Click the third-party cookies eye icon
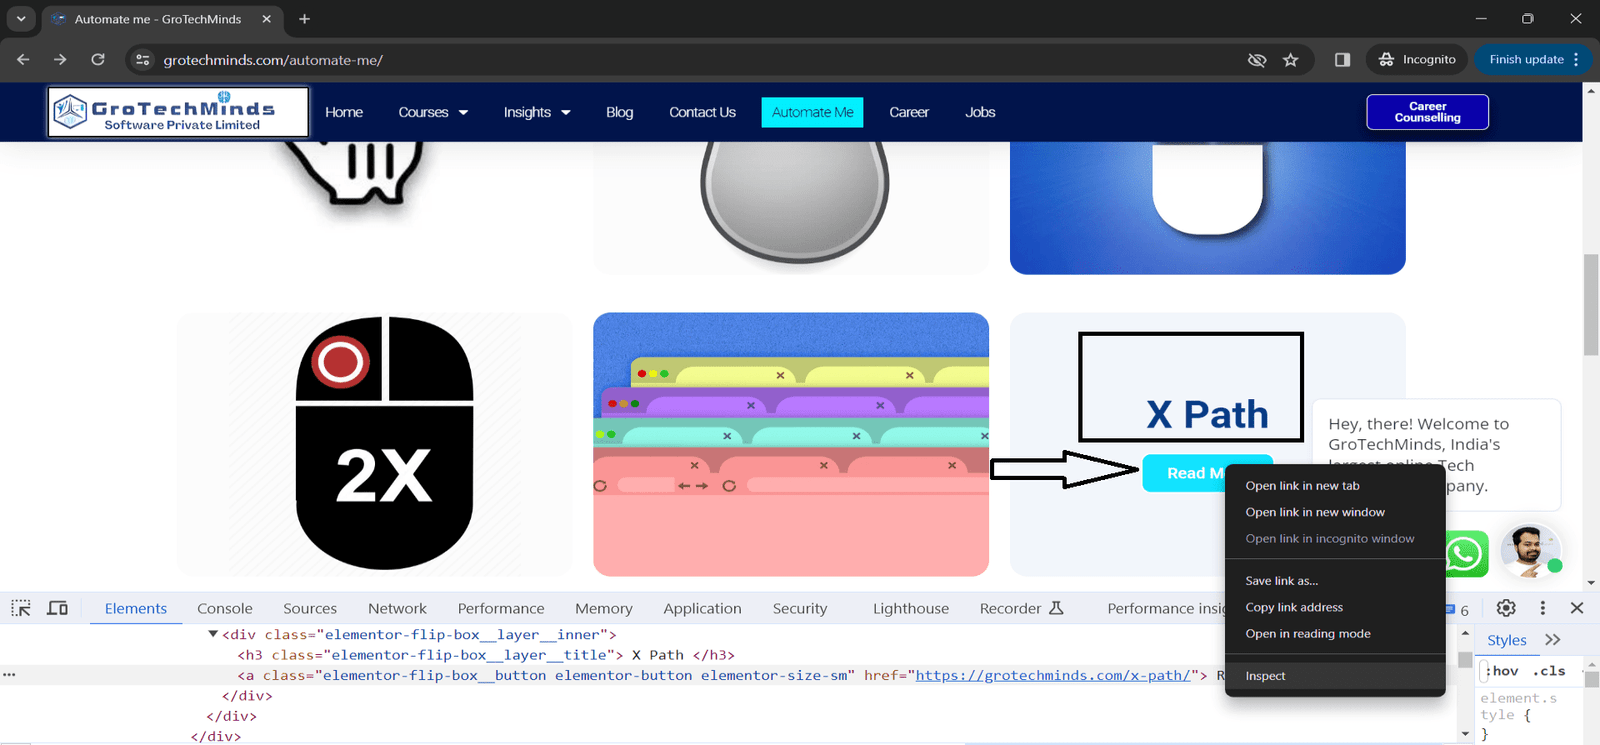The image size is (1600, 745). (x=1257, y=60)
